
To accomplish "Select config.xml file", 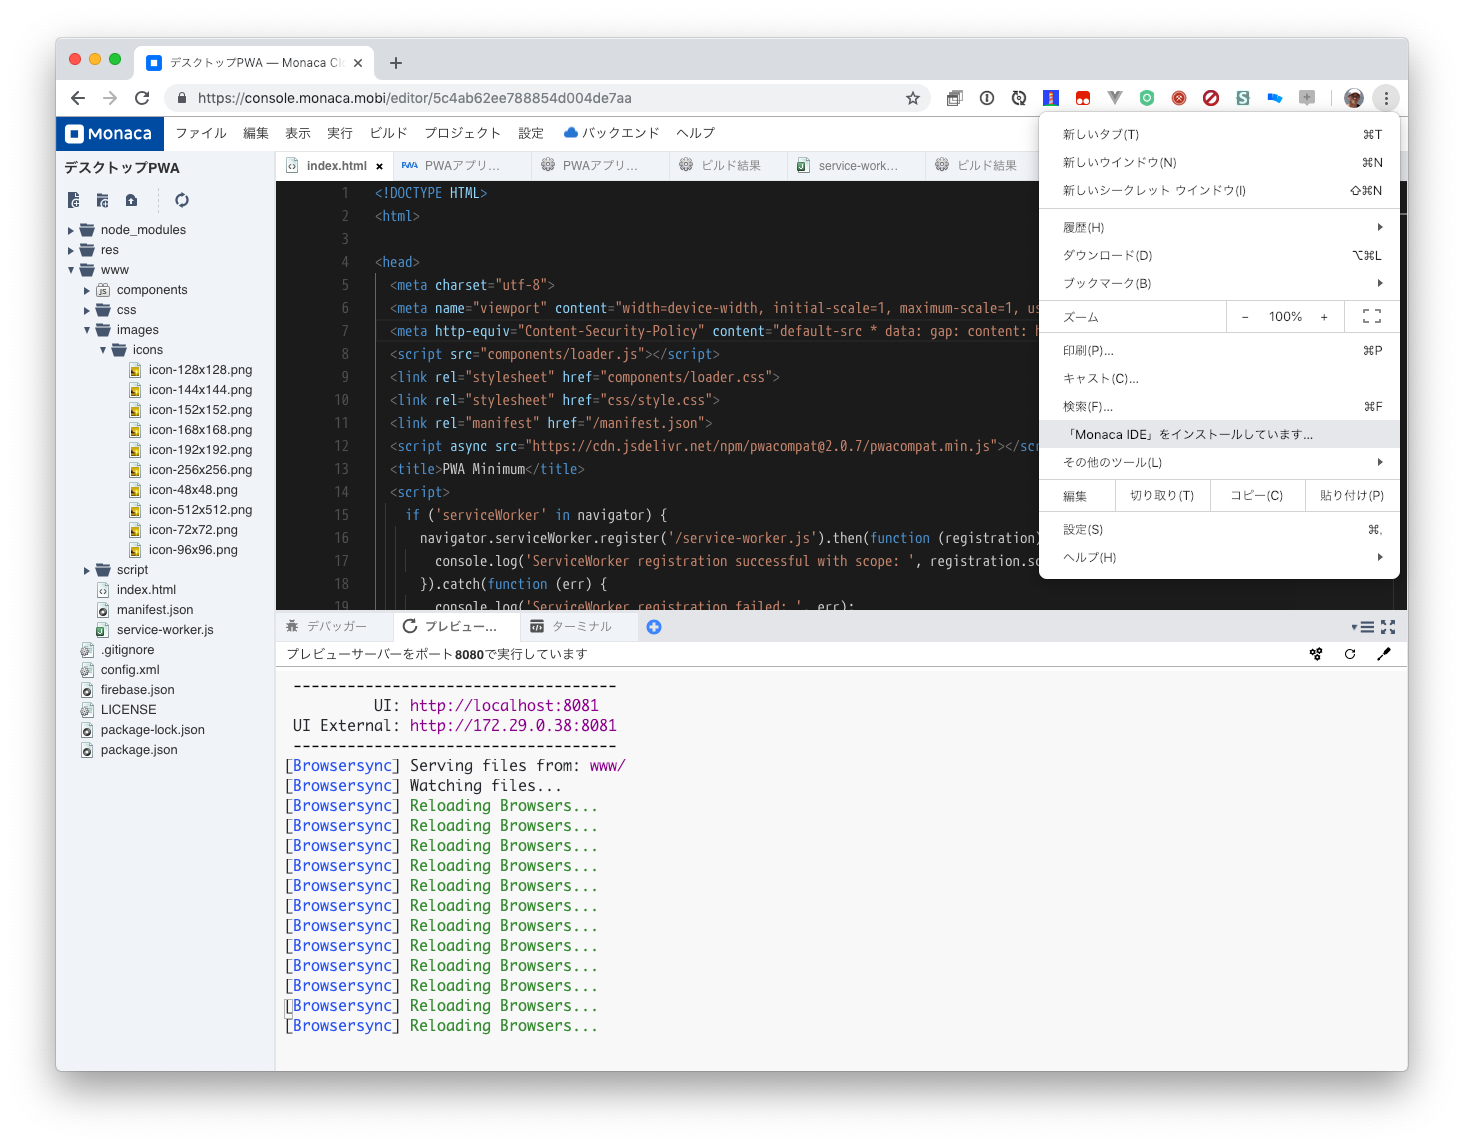I will coord(130,670).
